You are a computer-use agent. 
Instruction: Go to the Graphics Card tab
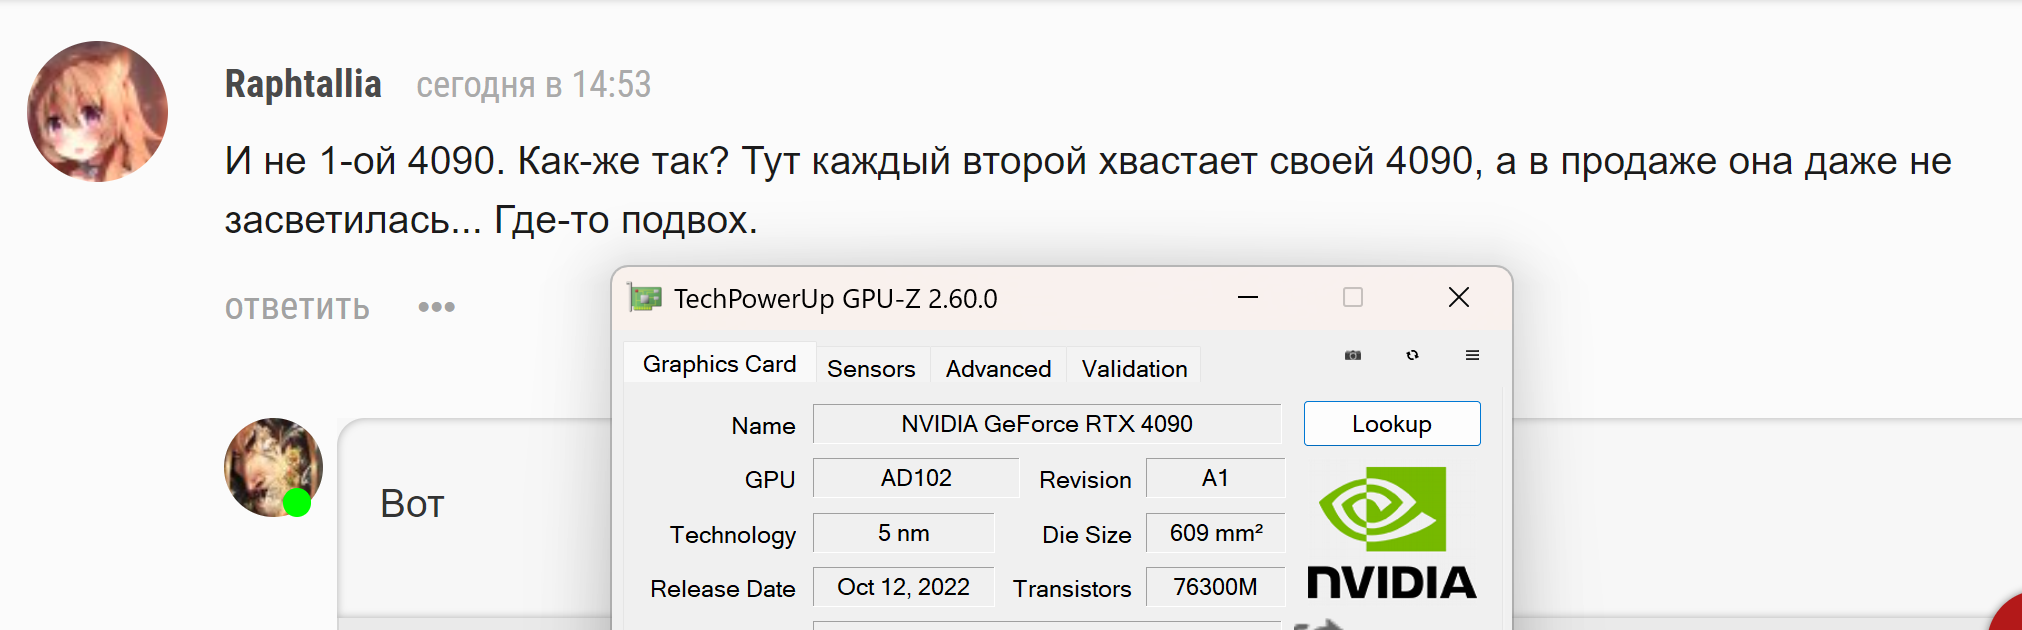719,364
